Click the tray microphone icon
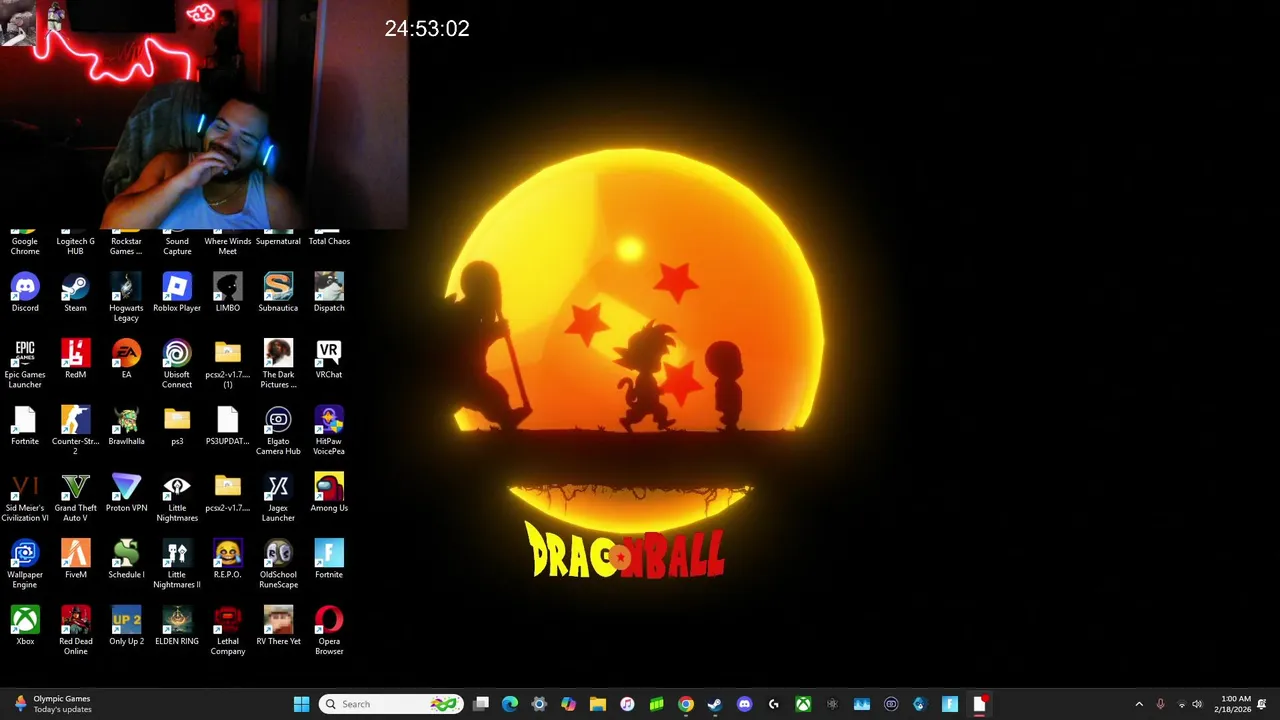The image size is (1280, 720). [1161, 704]
